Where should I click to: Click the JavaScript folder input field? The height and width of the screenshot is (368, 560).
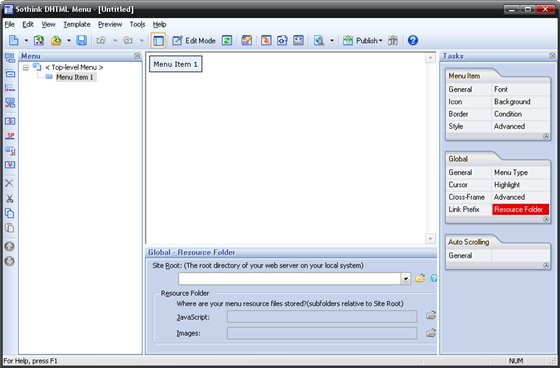[x=322, y=317]
